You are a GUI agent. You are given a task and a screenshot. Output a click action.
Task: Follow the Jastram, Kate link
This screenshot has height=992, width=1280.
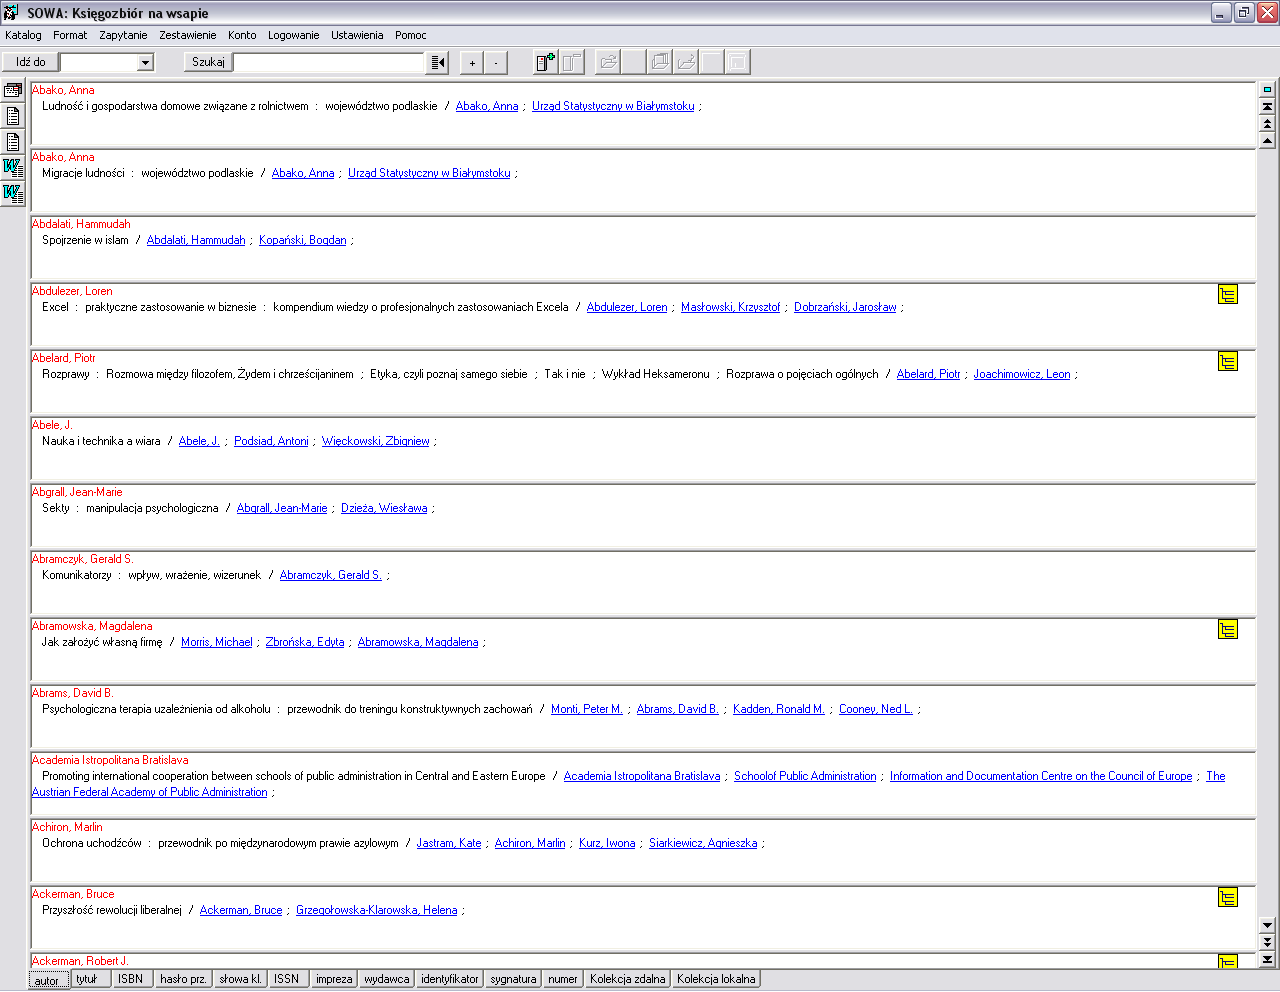tap(449, 843)
